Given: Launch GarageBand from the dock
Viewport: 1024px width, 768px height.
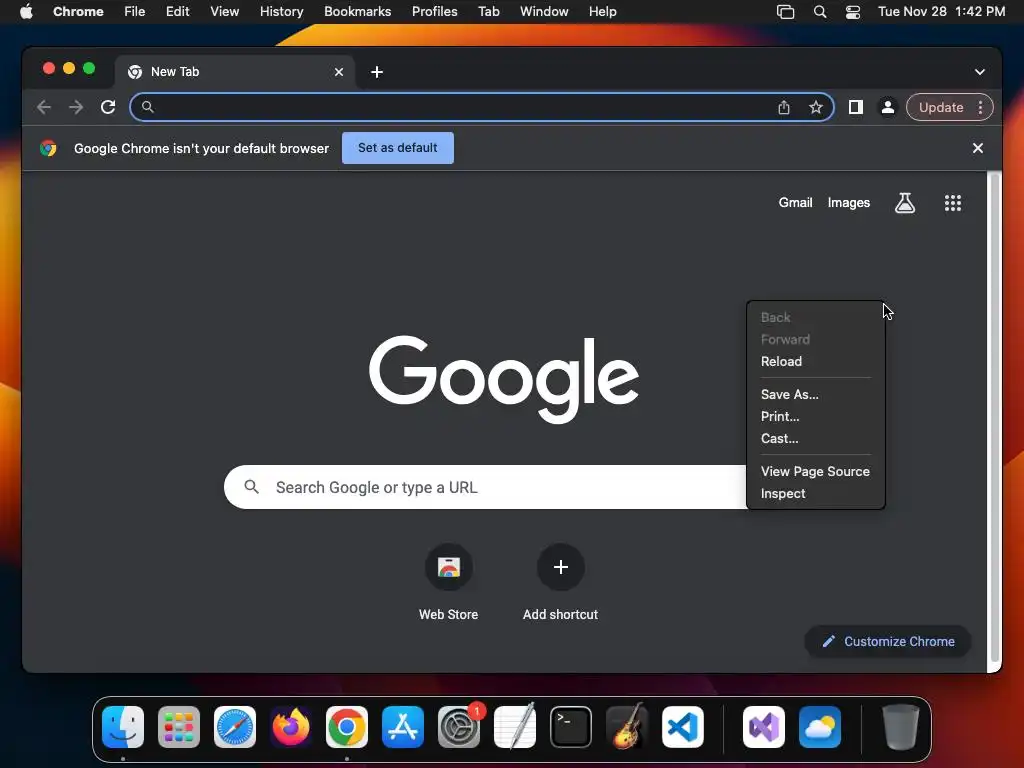Looking at the screenshot, I should pyautogui.click(x=627, y=727).
